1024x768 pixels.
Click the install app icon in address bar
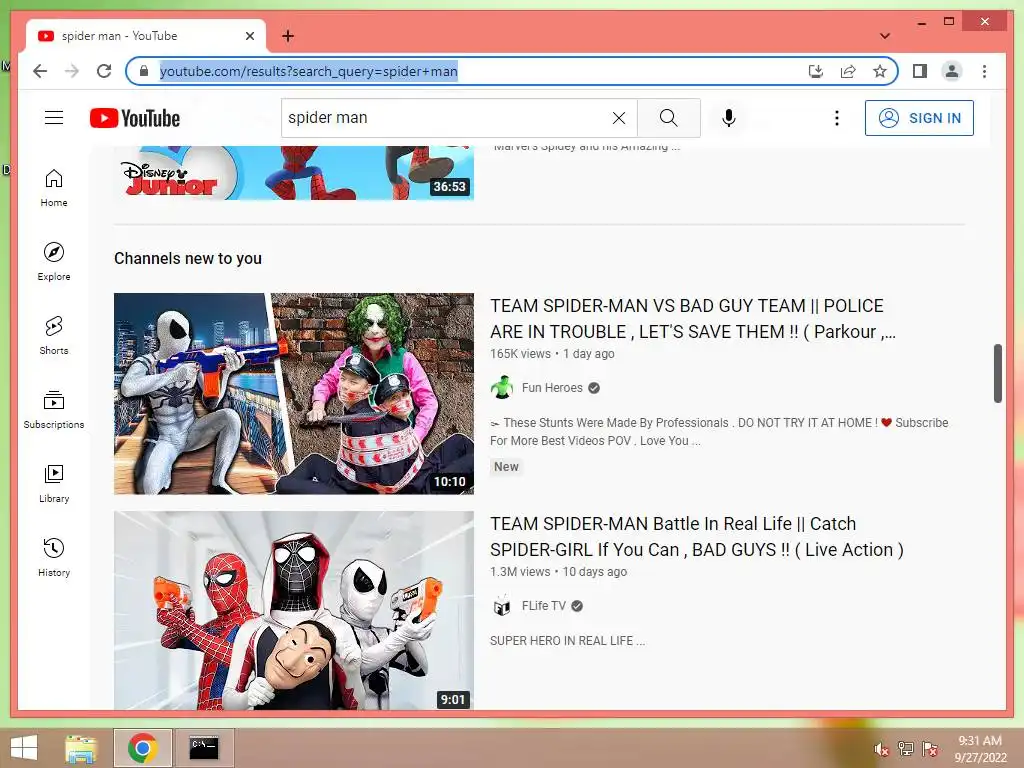click(816, 71)
